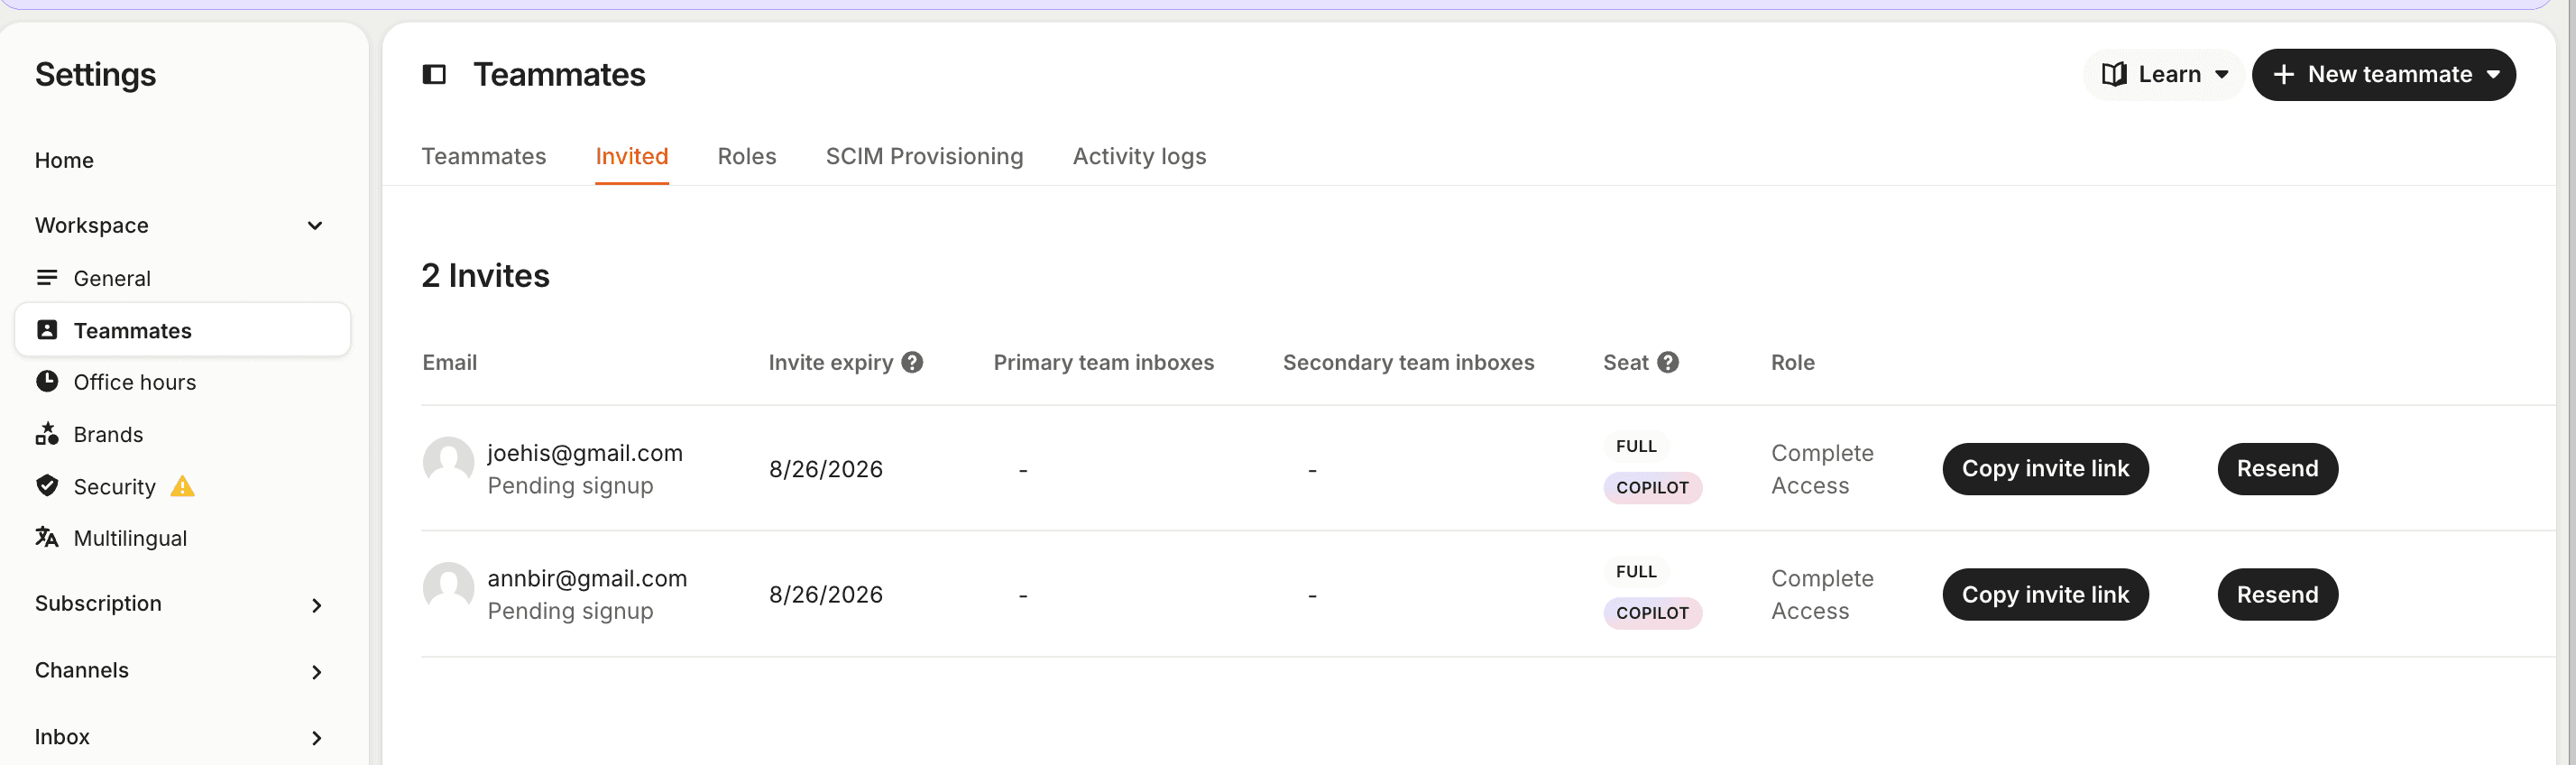Image resolution: width=2576 pixels, height=765 pixels.
Task: Click the Brands shapes icon
Action: 47,433
